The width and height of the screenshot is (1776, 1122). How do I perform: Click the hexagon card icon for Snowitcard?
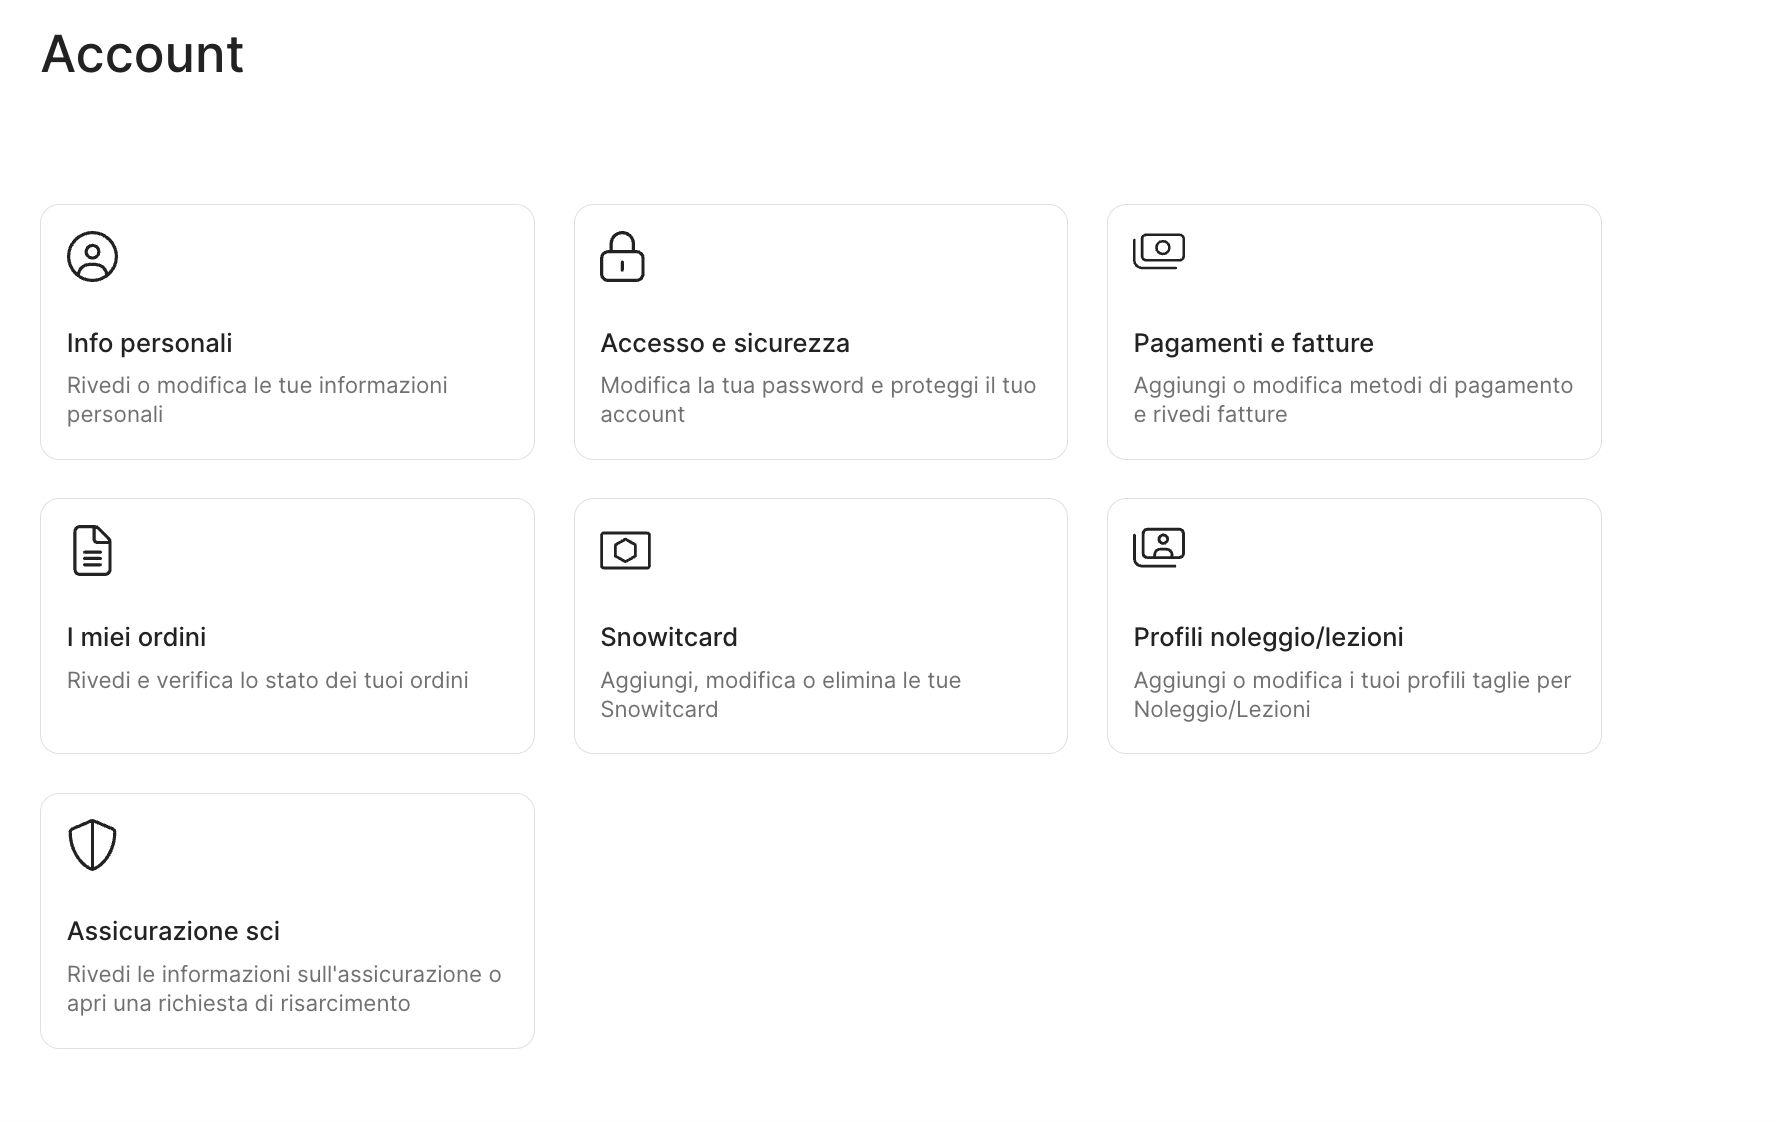(625, 551)
